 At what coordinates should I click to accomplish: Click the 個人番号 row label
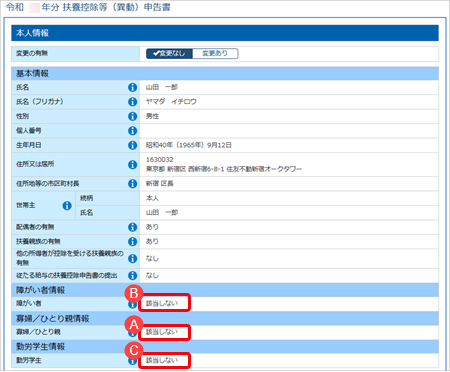[29, 131]
